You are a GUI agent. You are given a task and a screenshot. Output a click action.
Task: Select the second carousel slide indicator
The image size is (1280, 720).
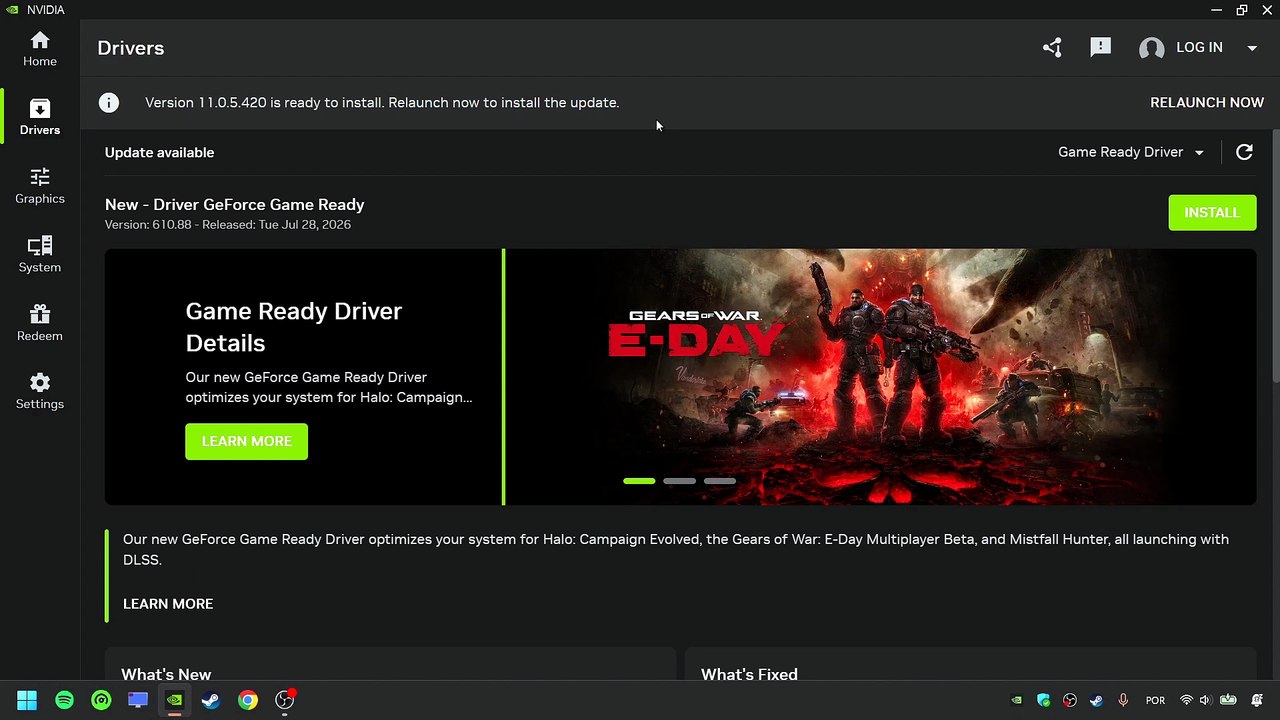click(679, 481)
